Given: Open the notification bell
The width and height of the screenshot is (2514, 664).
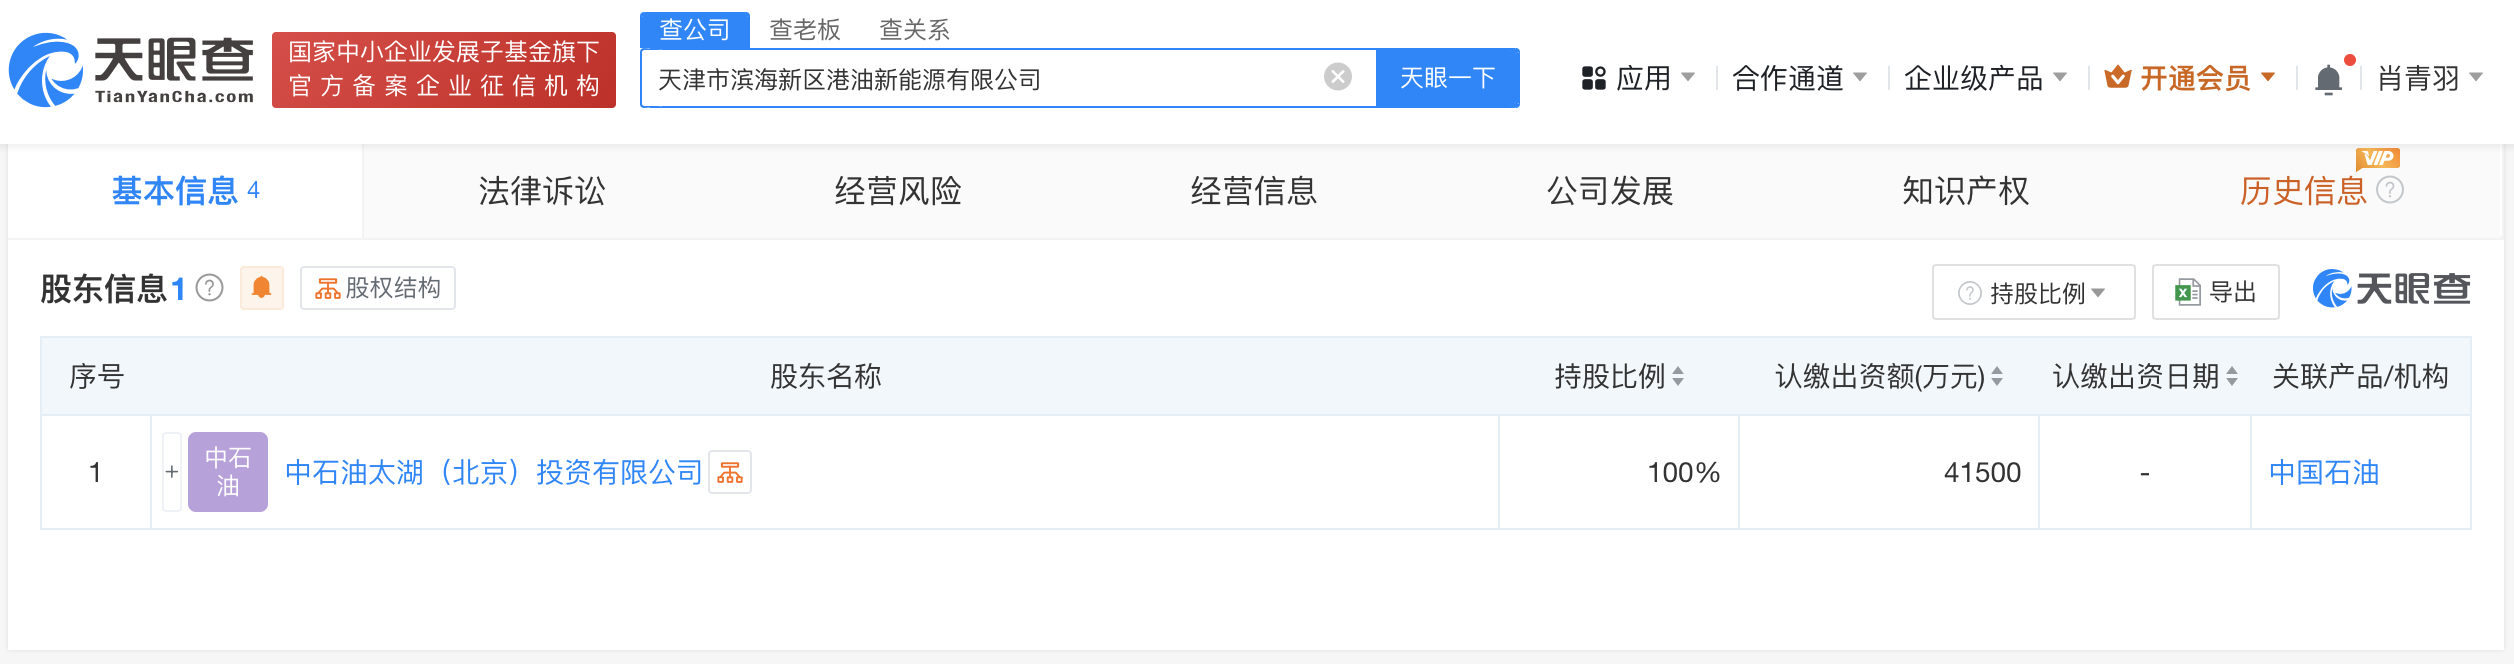Looking at the screenshot, I should [x=2329, y=77].
